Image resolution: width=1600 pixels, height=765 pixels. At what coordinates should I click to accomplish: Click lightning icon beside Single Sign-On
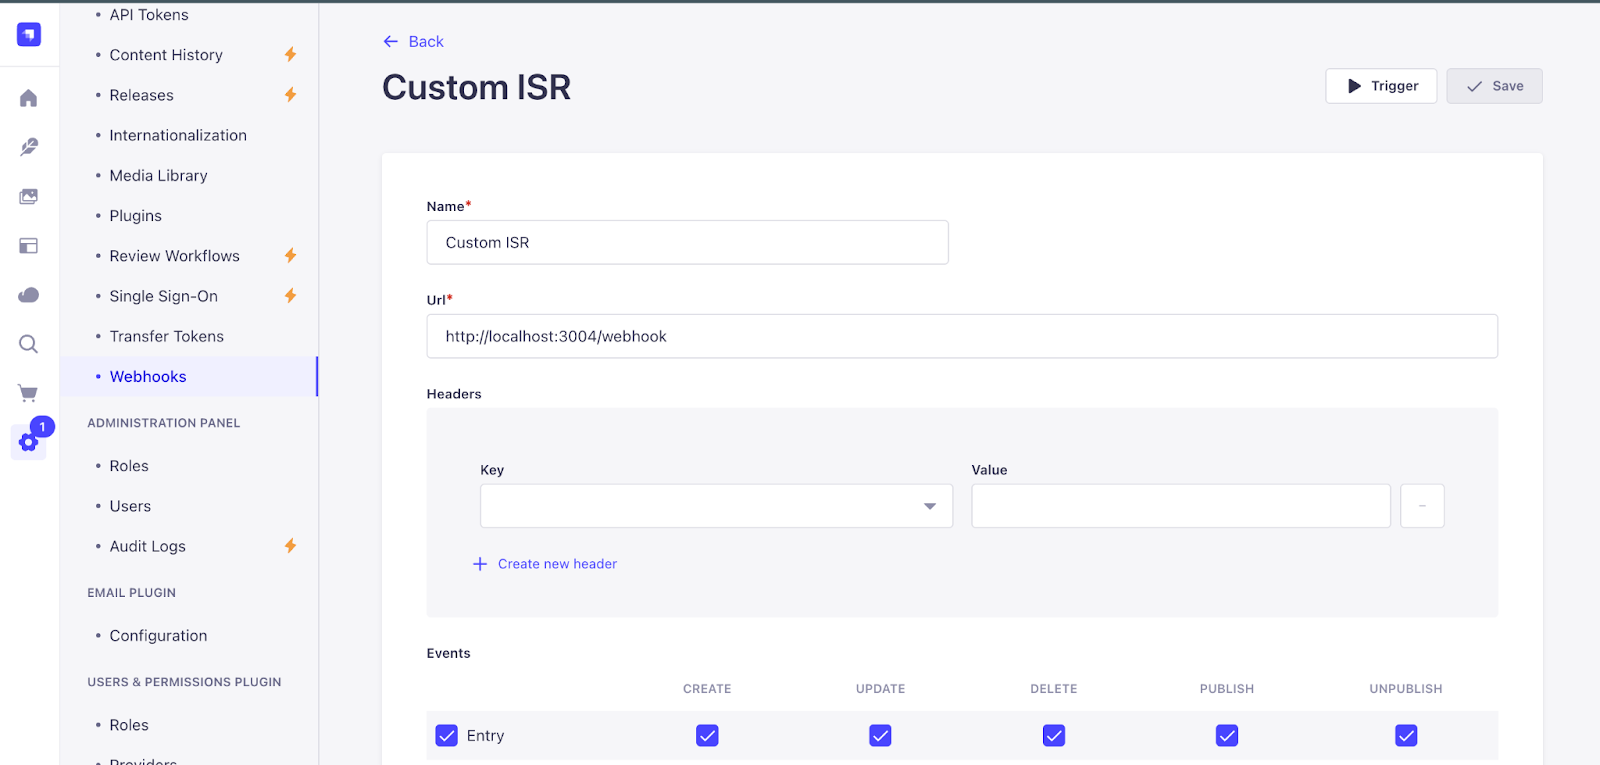click(x=290, y=295)
